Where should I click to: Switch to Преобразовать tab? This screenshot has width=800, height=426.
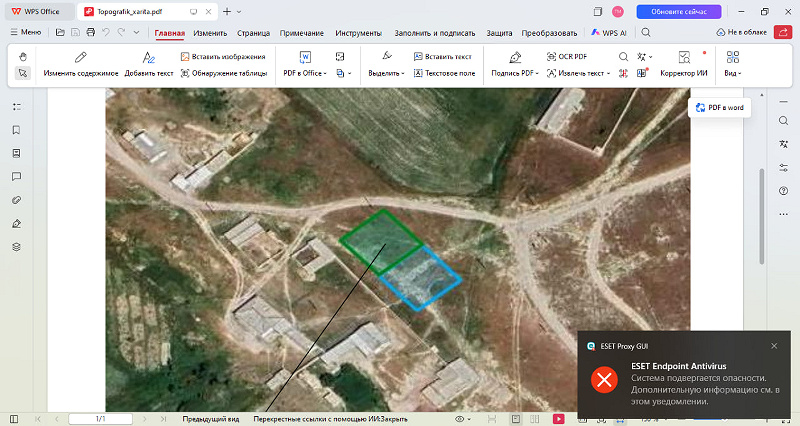point(549,33)
